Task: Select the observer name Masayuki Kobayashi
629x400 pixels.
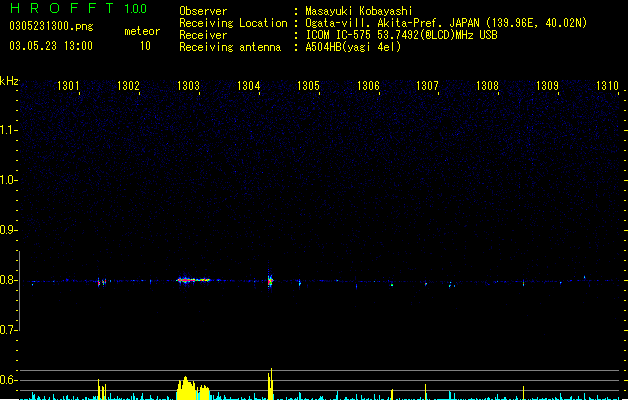Action: click(359, 11)
